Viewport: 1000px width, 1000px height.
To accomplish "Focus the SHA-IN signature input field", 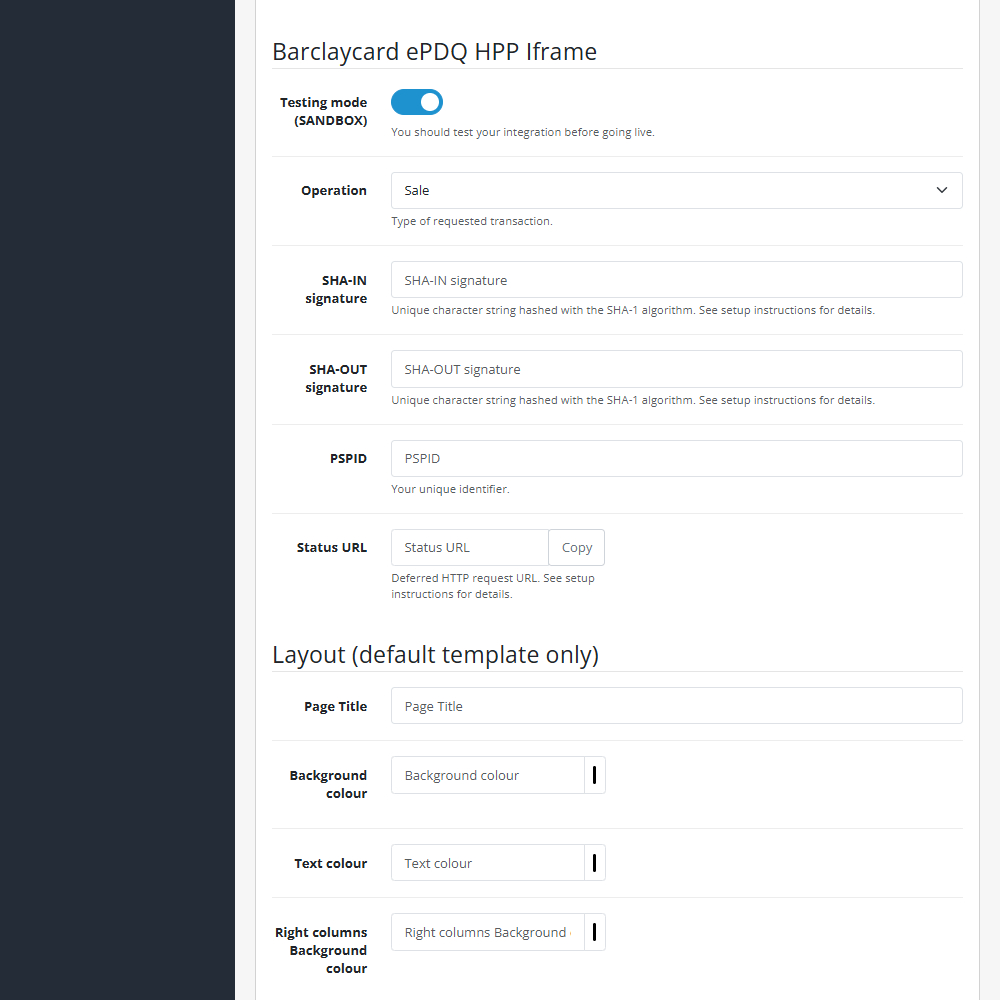I will coord(676,279).
